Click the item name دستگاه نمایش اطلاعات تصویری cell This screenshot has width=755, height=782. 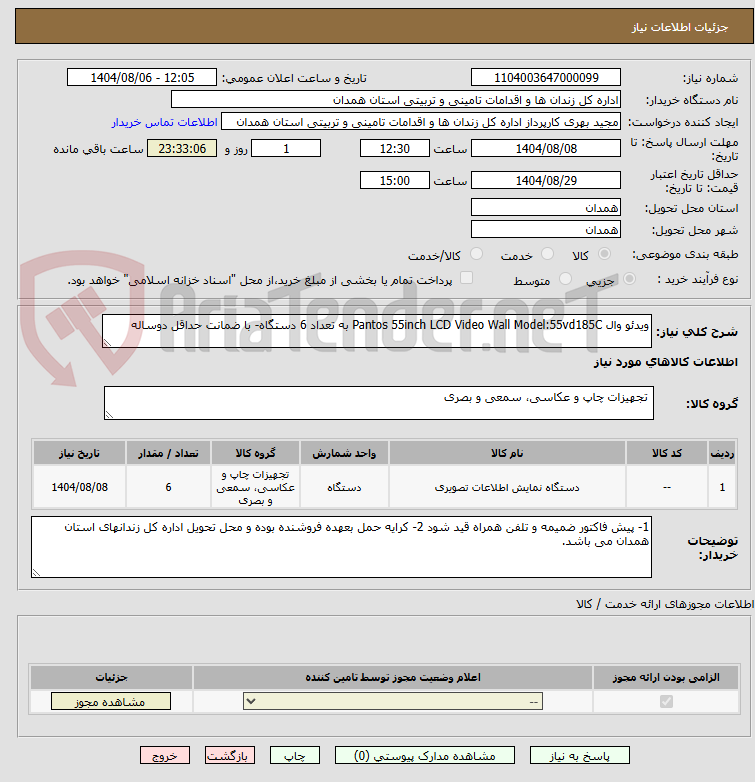click(x=507, y=487)
